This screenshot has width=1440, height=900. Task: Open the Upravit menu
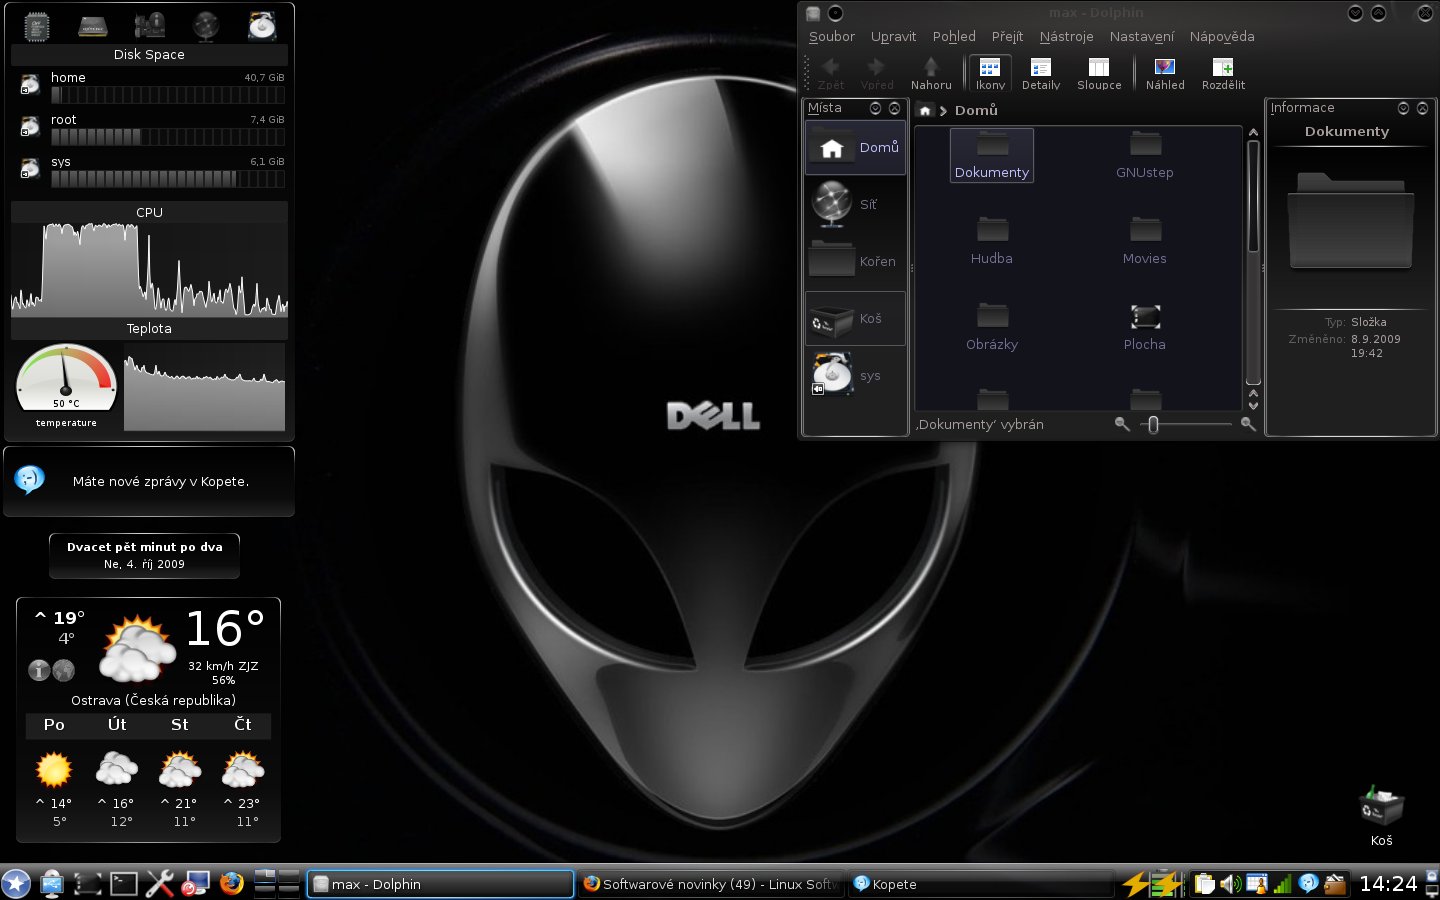point(893,36)
